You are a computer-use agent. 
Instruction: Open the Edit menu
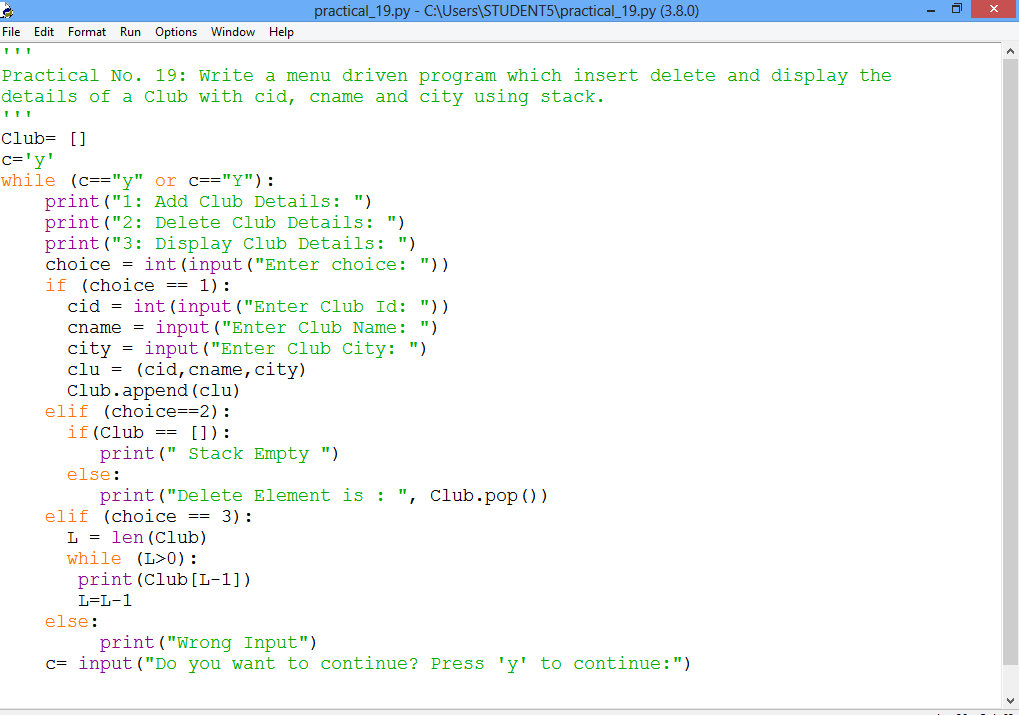pos(43,31)
